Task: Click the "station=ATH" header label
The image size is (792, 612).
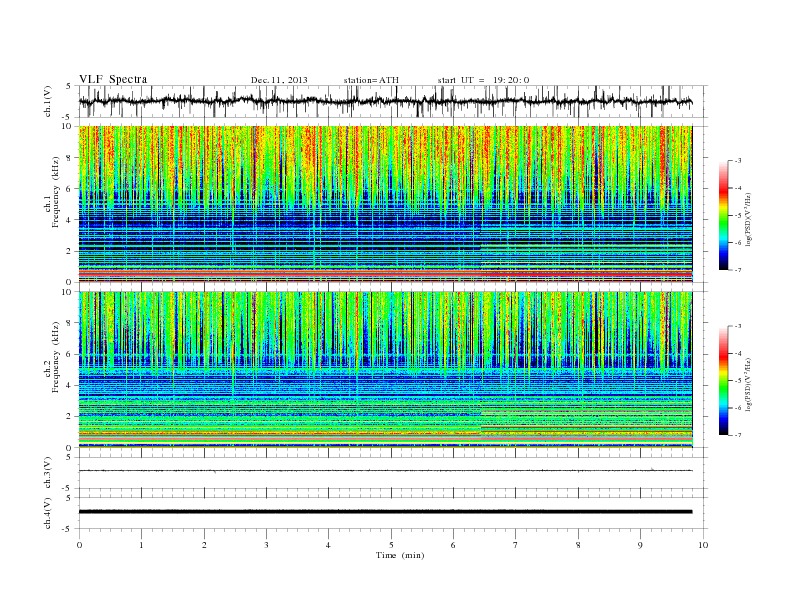Action: [x=371, y=80]
